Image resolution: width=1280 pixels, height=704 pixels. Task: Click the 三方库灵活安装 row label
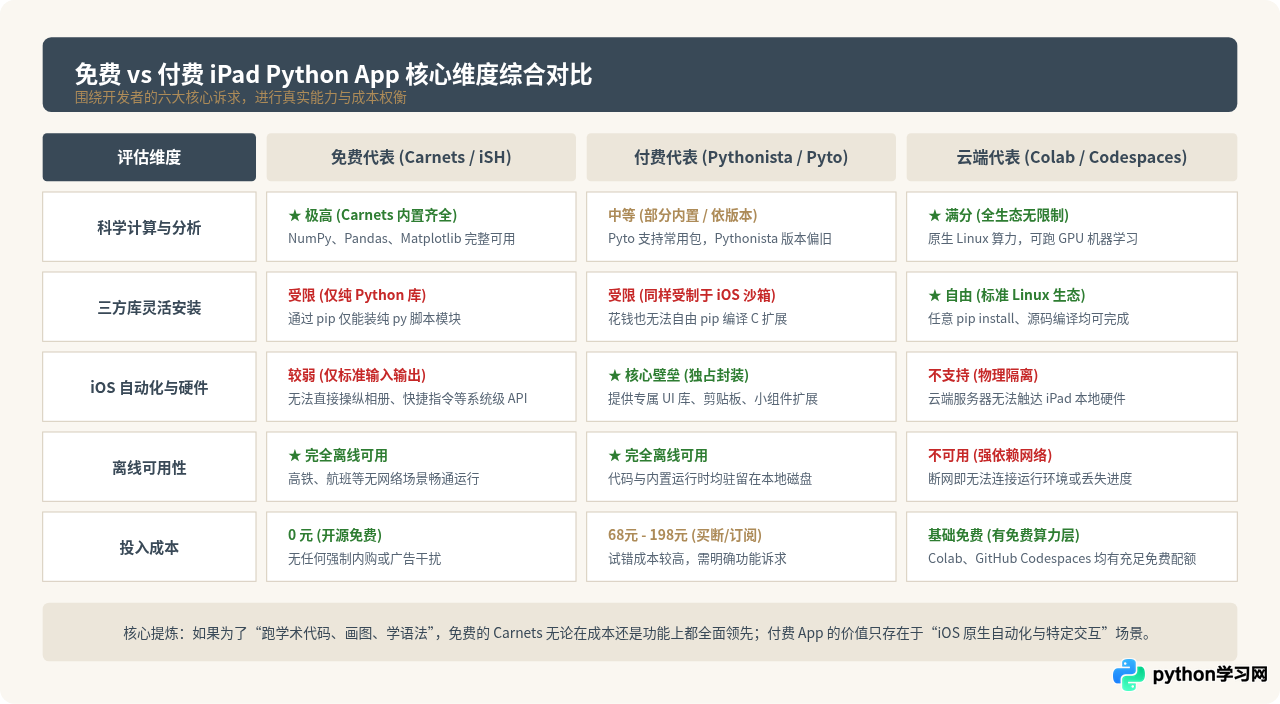[x=149, y=307]
